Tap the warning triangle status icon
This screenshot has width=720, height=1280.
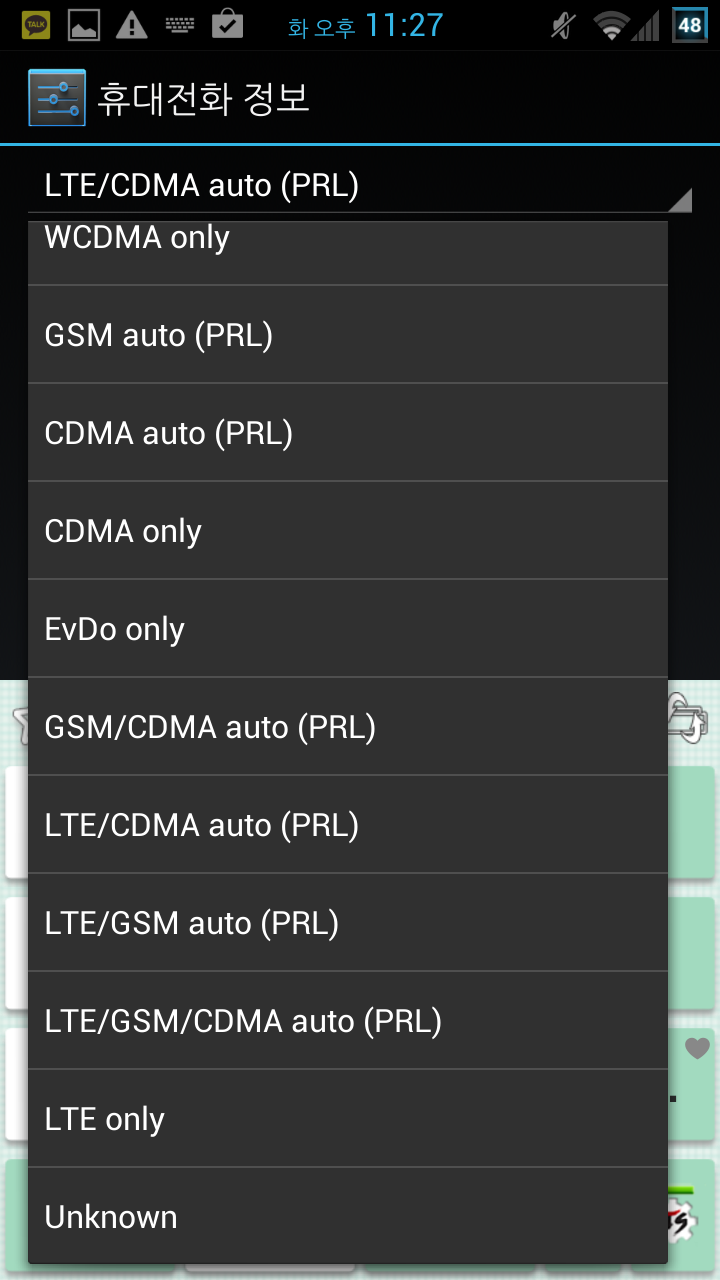131,25
